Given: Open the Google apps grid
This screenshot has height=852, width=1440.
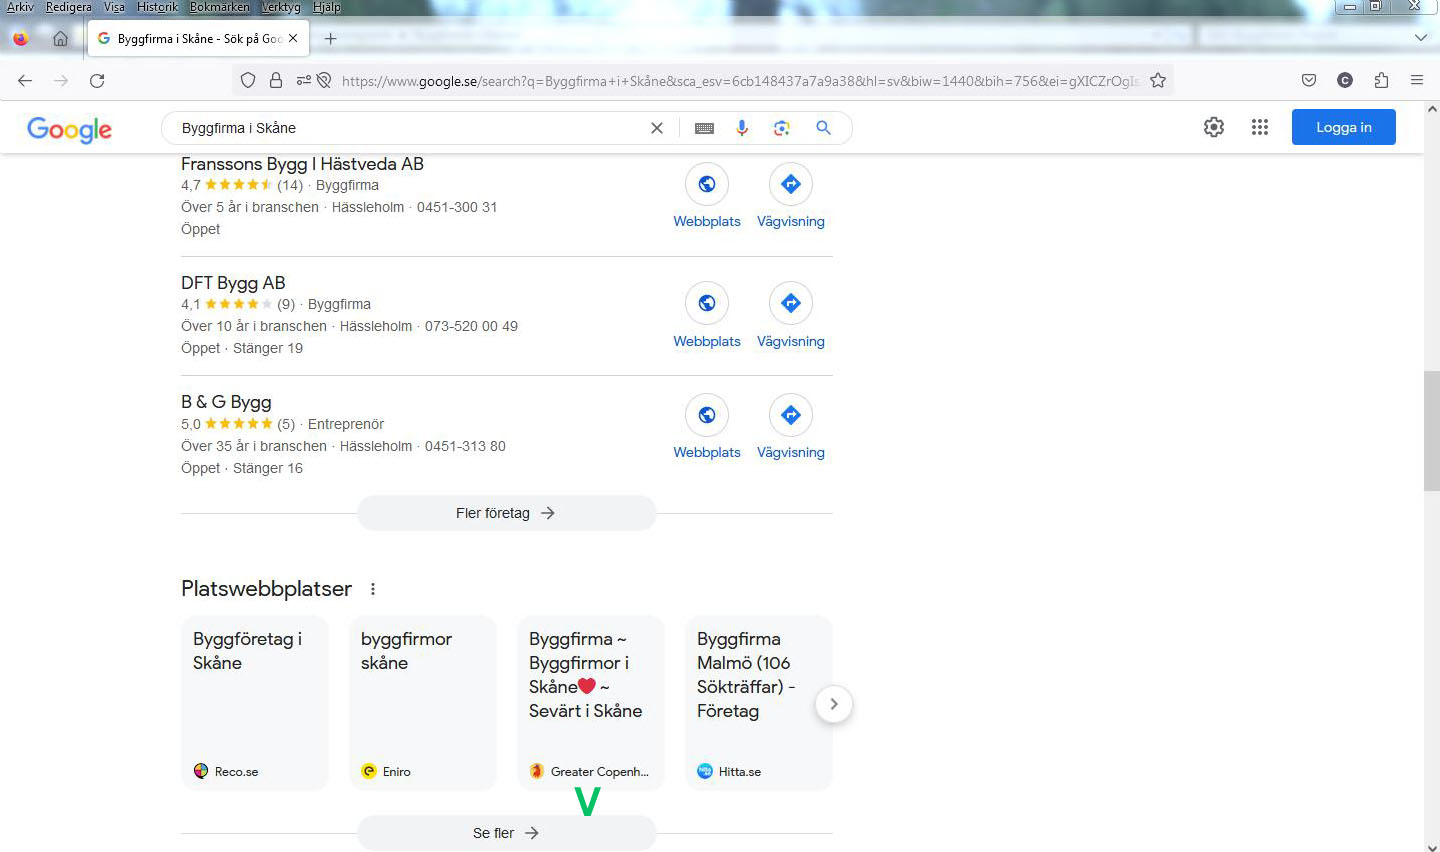Looking at the screenshot, I should [1260, 127].
